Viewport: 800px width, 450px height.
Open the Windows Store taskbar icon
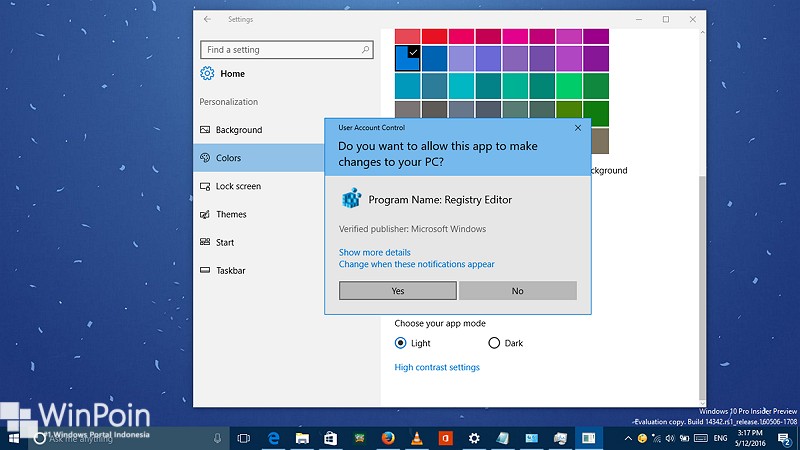(331, 438)
